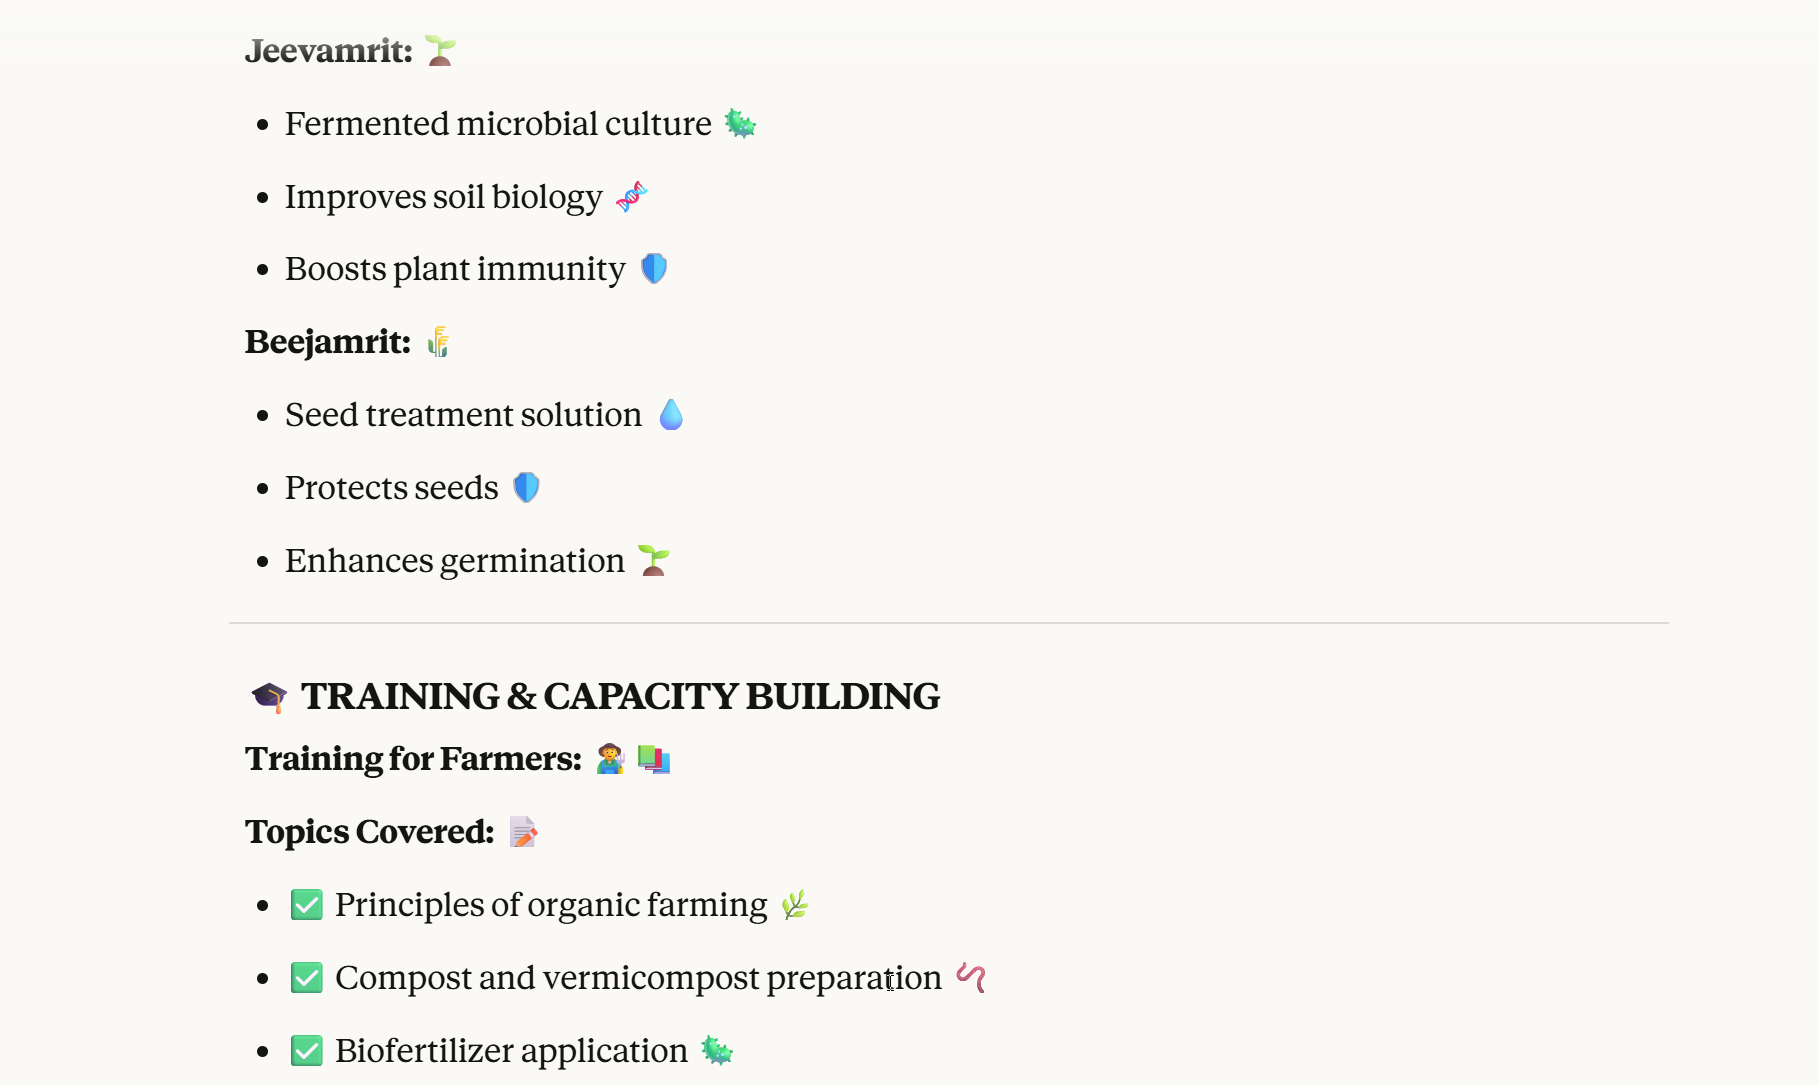
Task: Click the seedling emoji beside Jeevamrit heading
Action: (x=440, y=50)
